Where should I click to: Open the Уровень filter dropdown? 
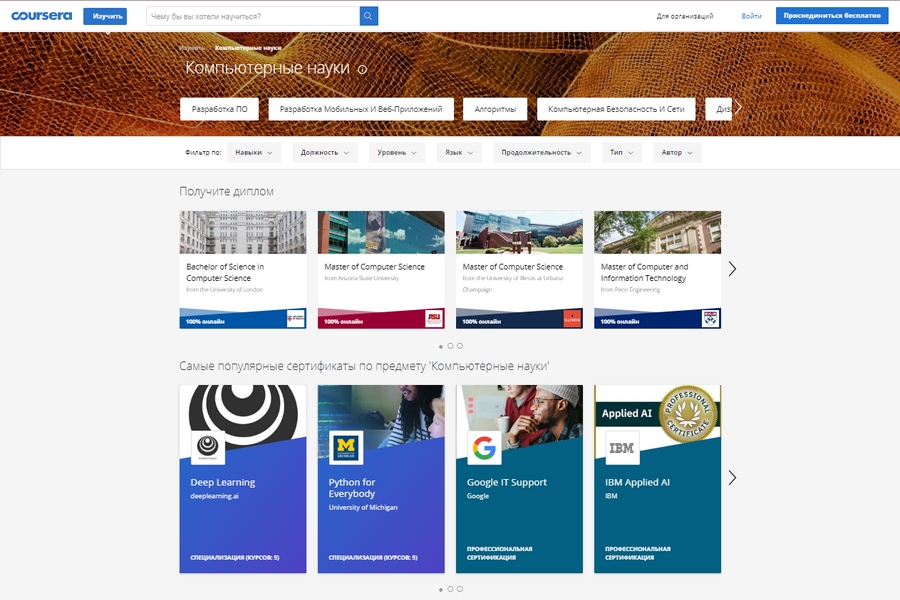[x=397, y=152]
